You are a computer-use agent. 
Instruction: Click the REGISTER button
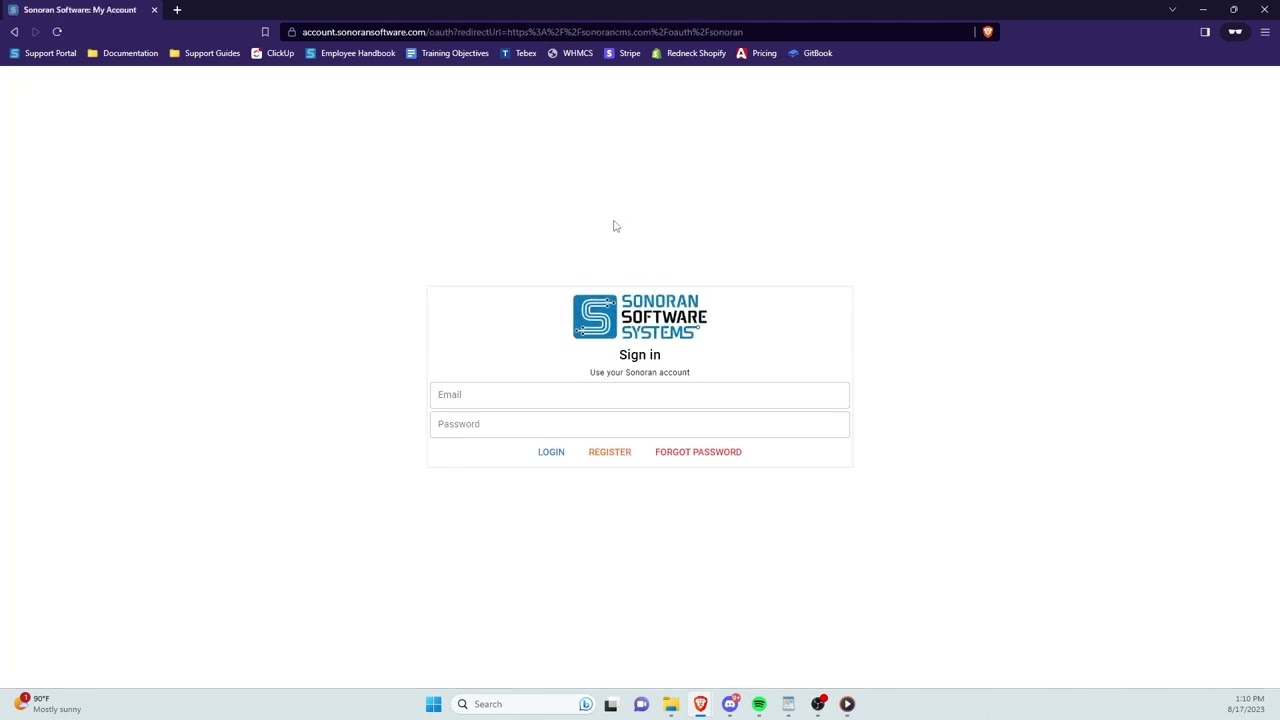click(610, 452)
